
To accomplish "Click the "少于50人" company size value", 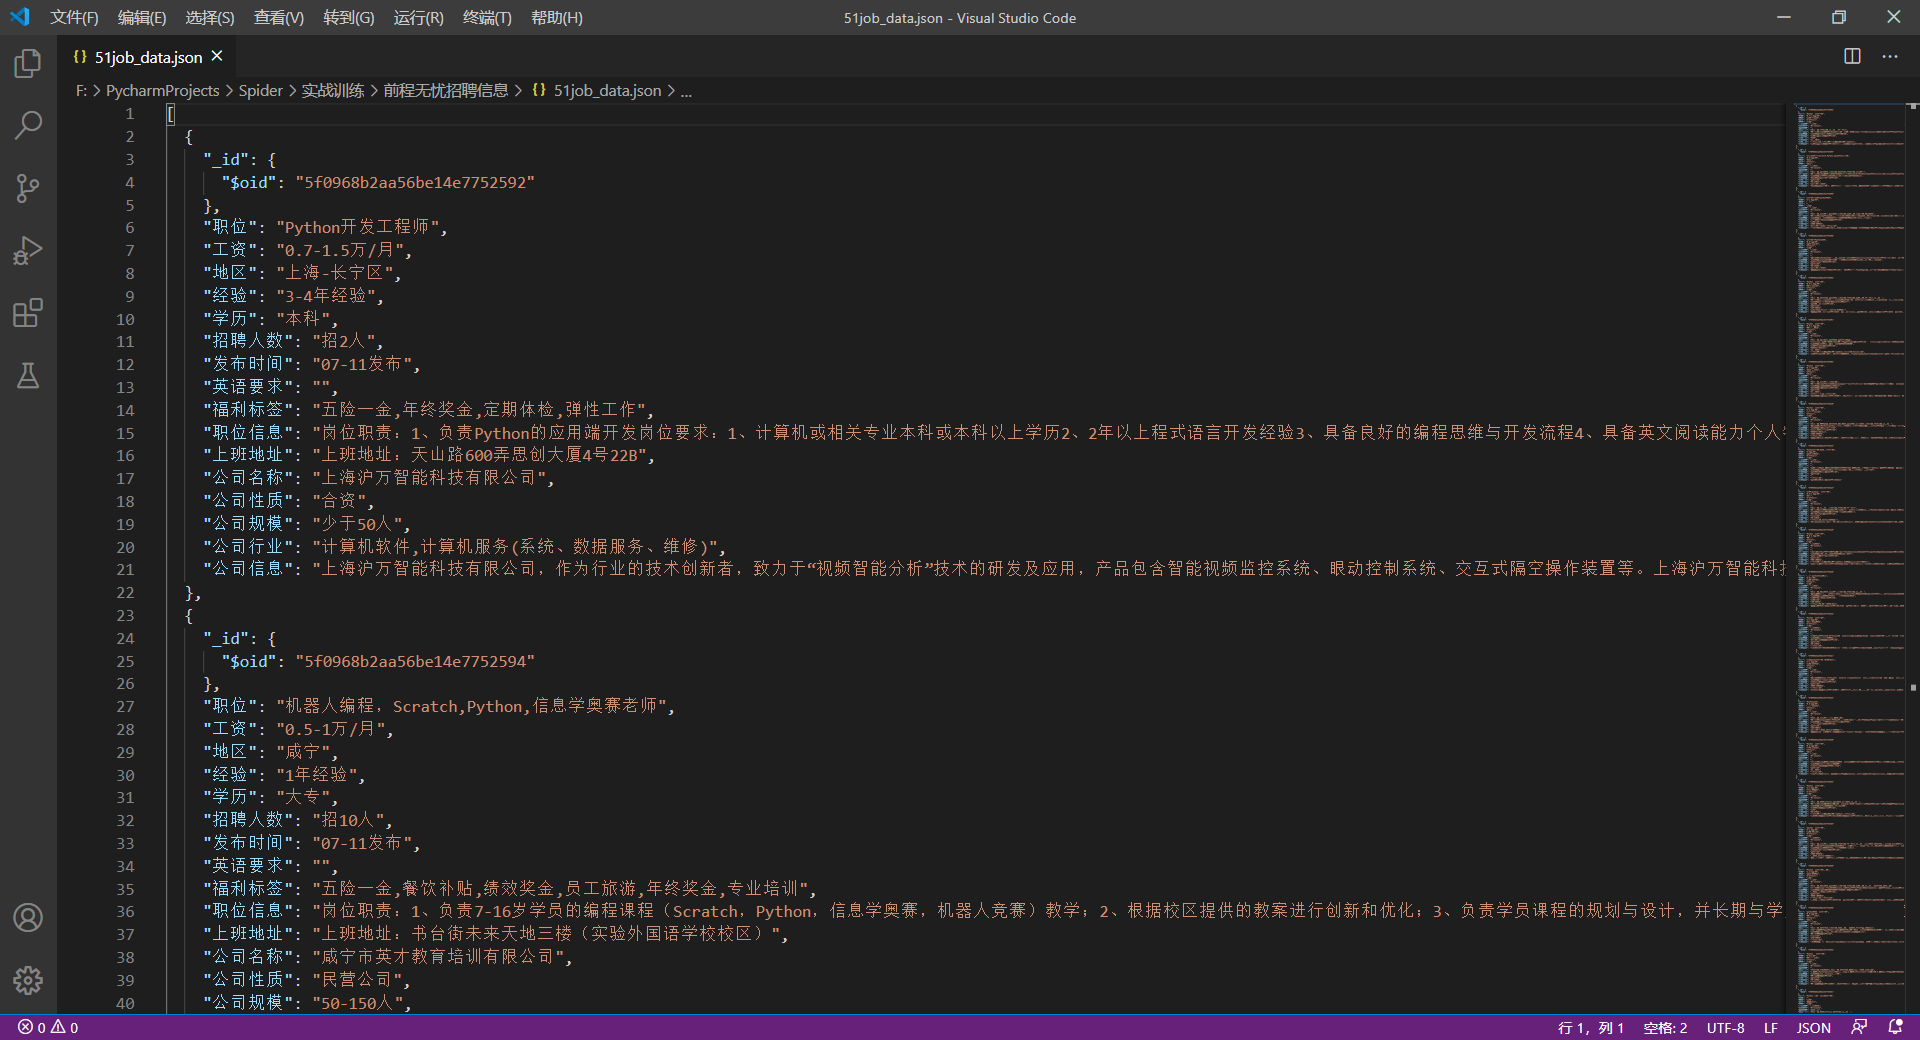I will coord(357,524).
